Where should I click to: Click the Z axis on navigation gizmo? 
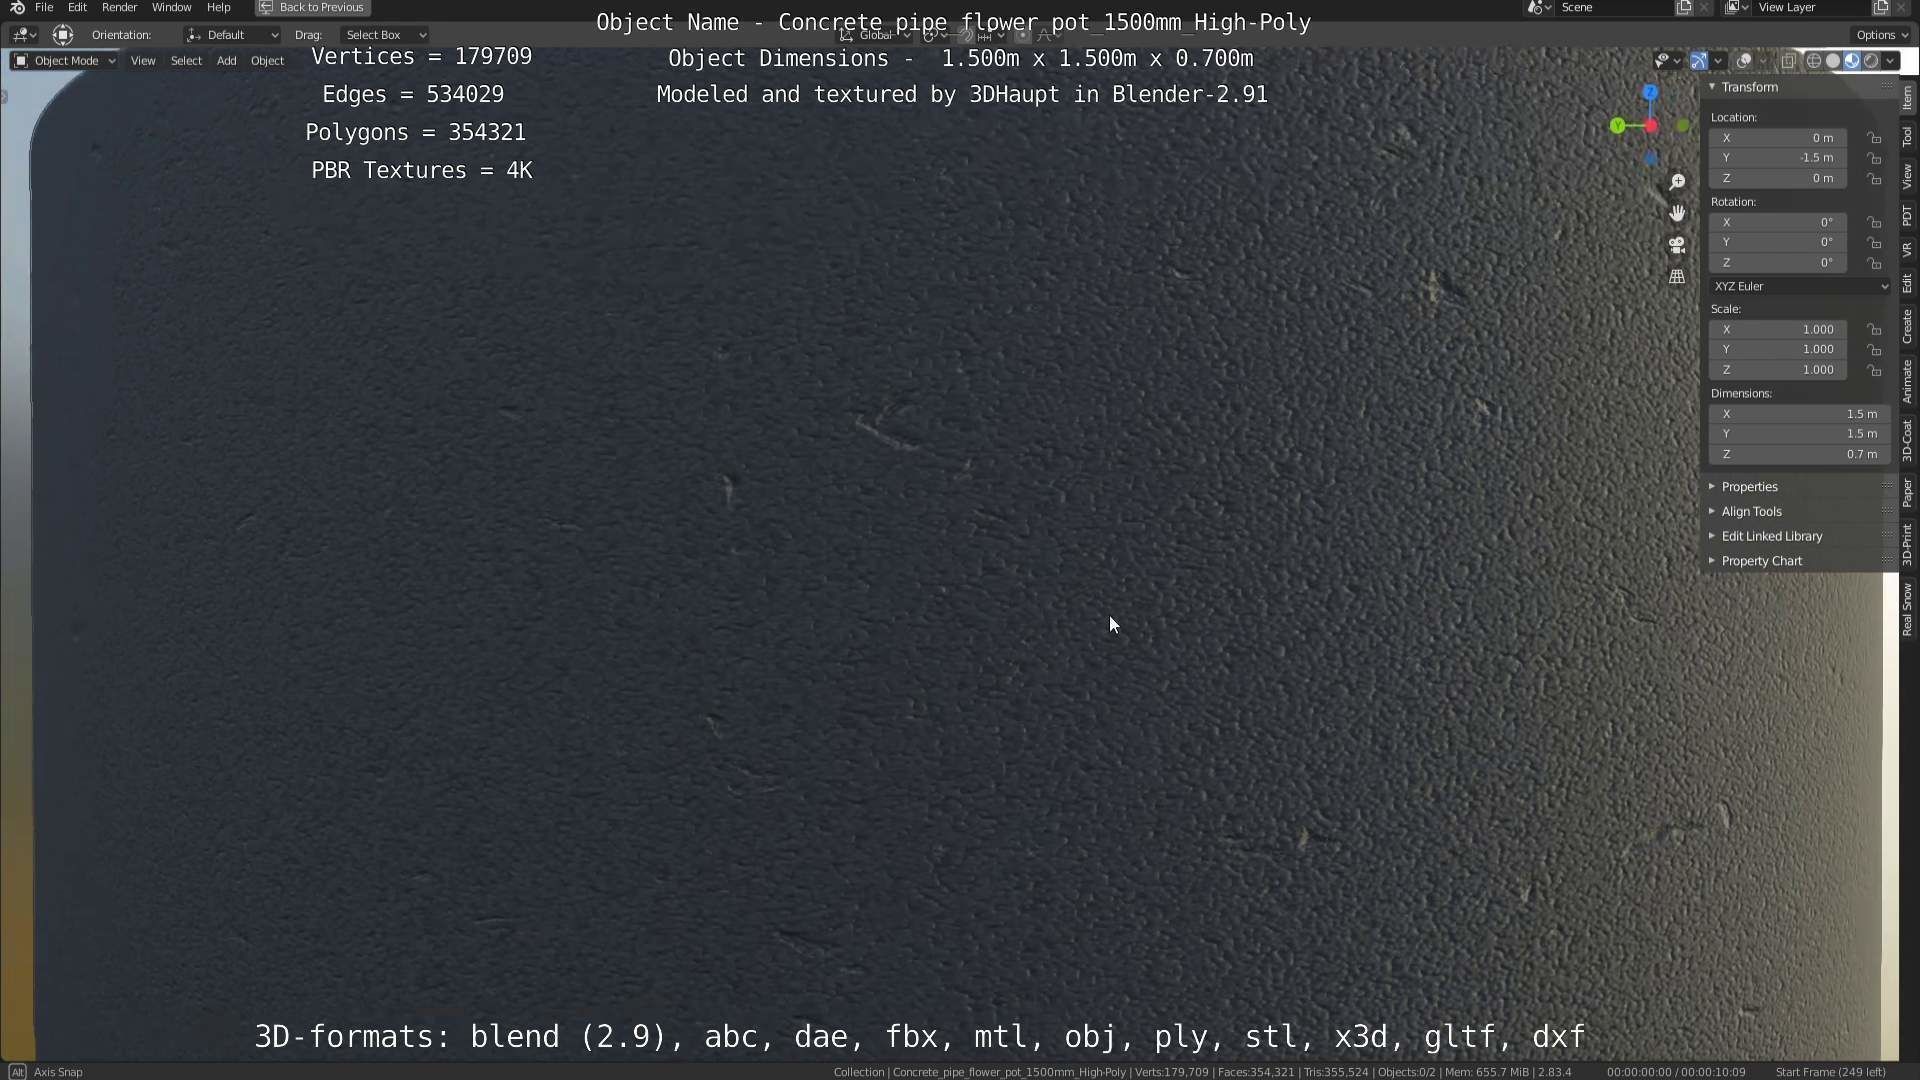(x=1650, y=93)
